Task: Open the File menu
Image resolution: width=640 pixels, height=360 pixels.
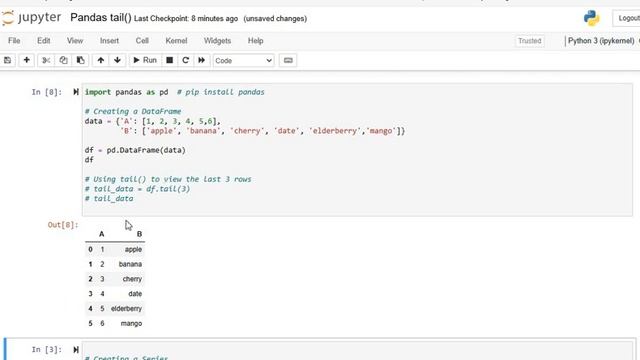Action: (x=14, y=41)
